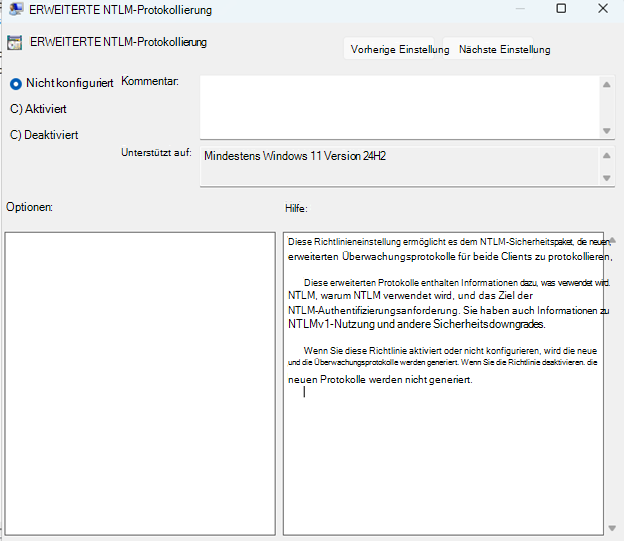The width and height of the screenshot is (624, 541).
Task: Select the 'Nicht konfiguriert' radio button
Action: (x=16, y=84)
